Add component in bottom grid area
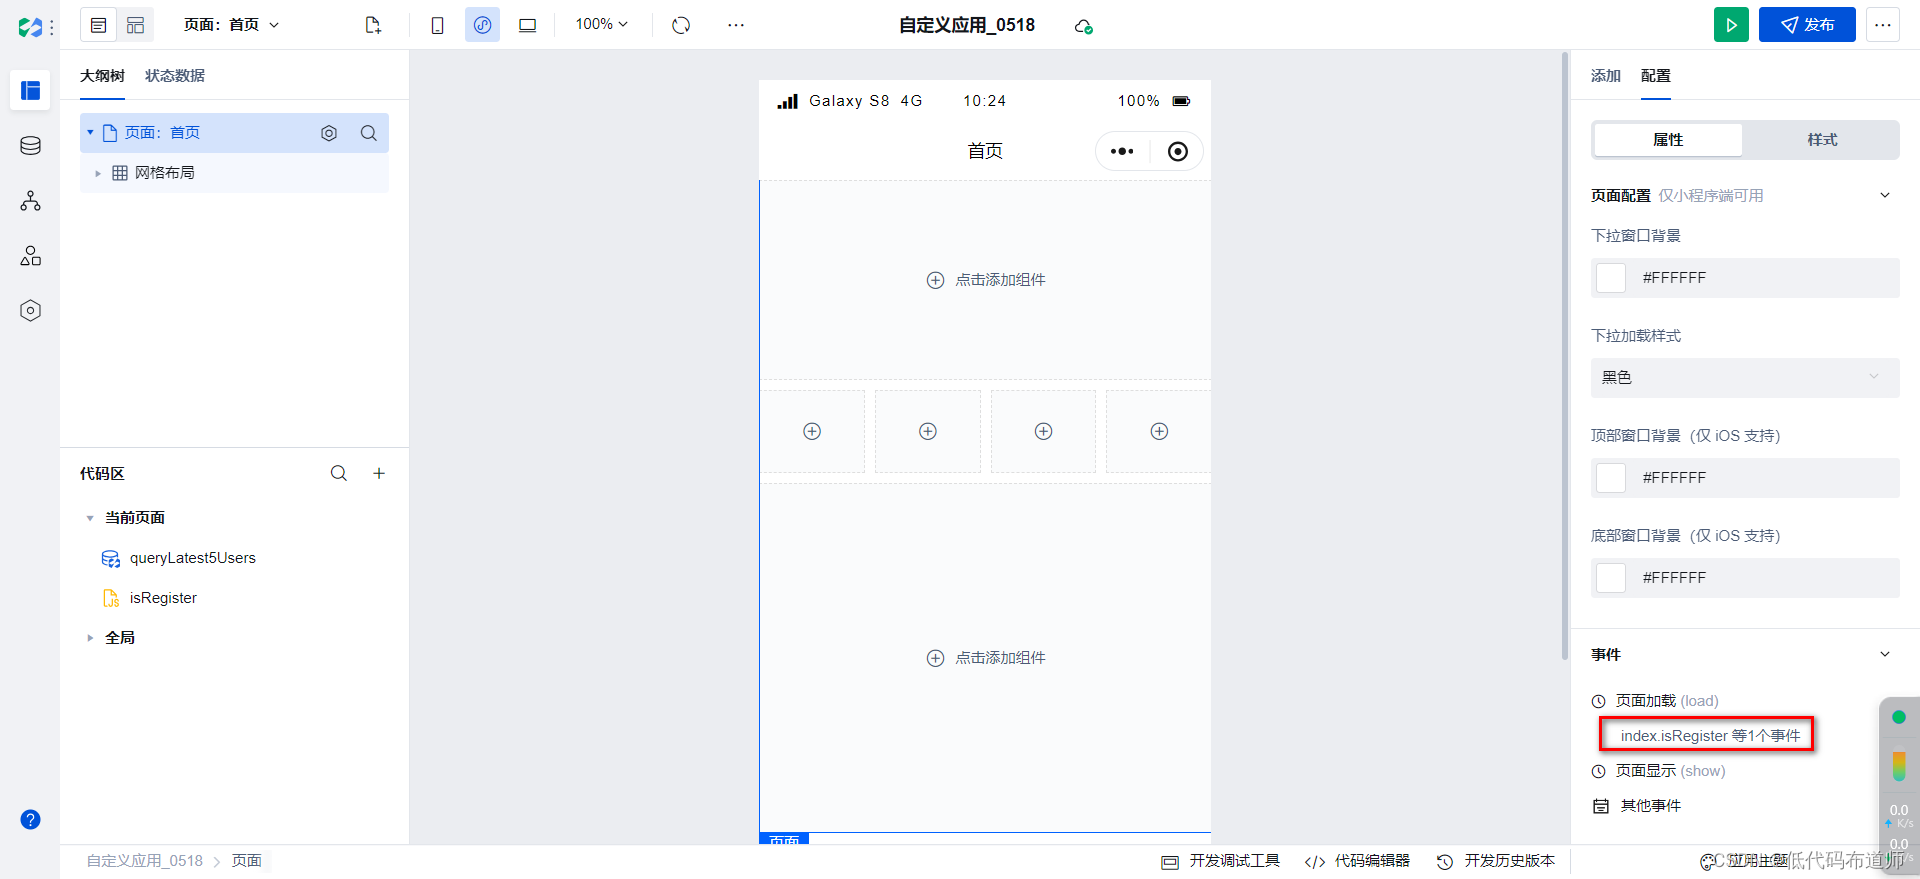The width and height of the screenshot is (1920, 879). 985,658
